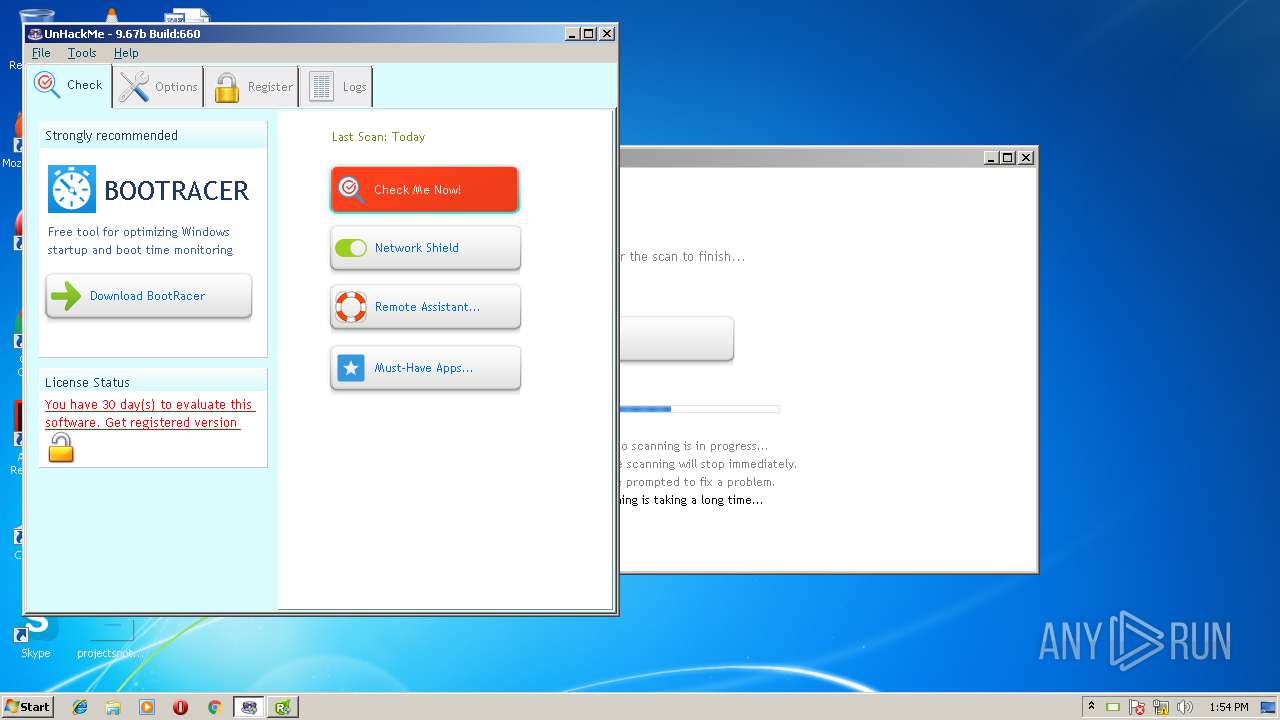Click "scanning is taking a long time..." text
This screenshot has width=1280, height=720.
pos(690,500)
